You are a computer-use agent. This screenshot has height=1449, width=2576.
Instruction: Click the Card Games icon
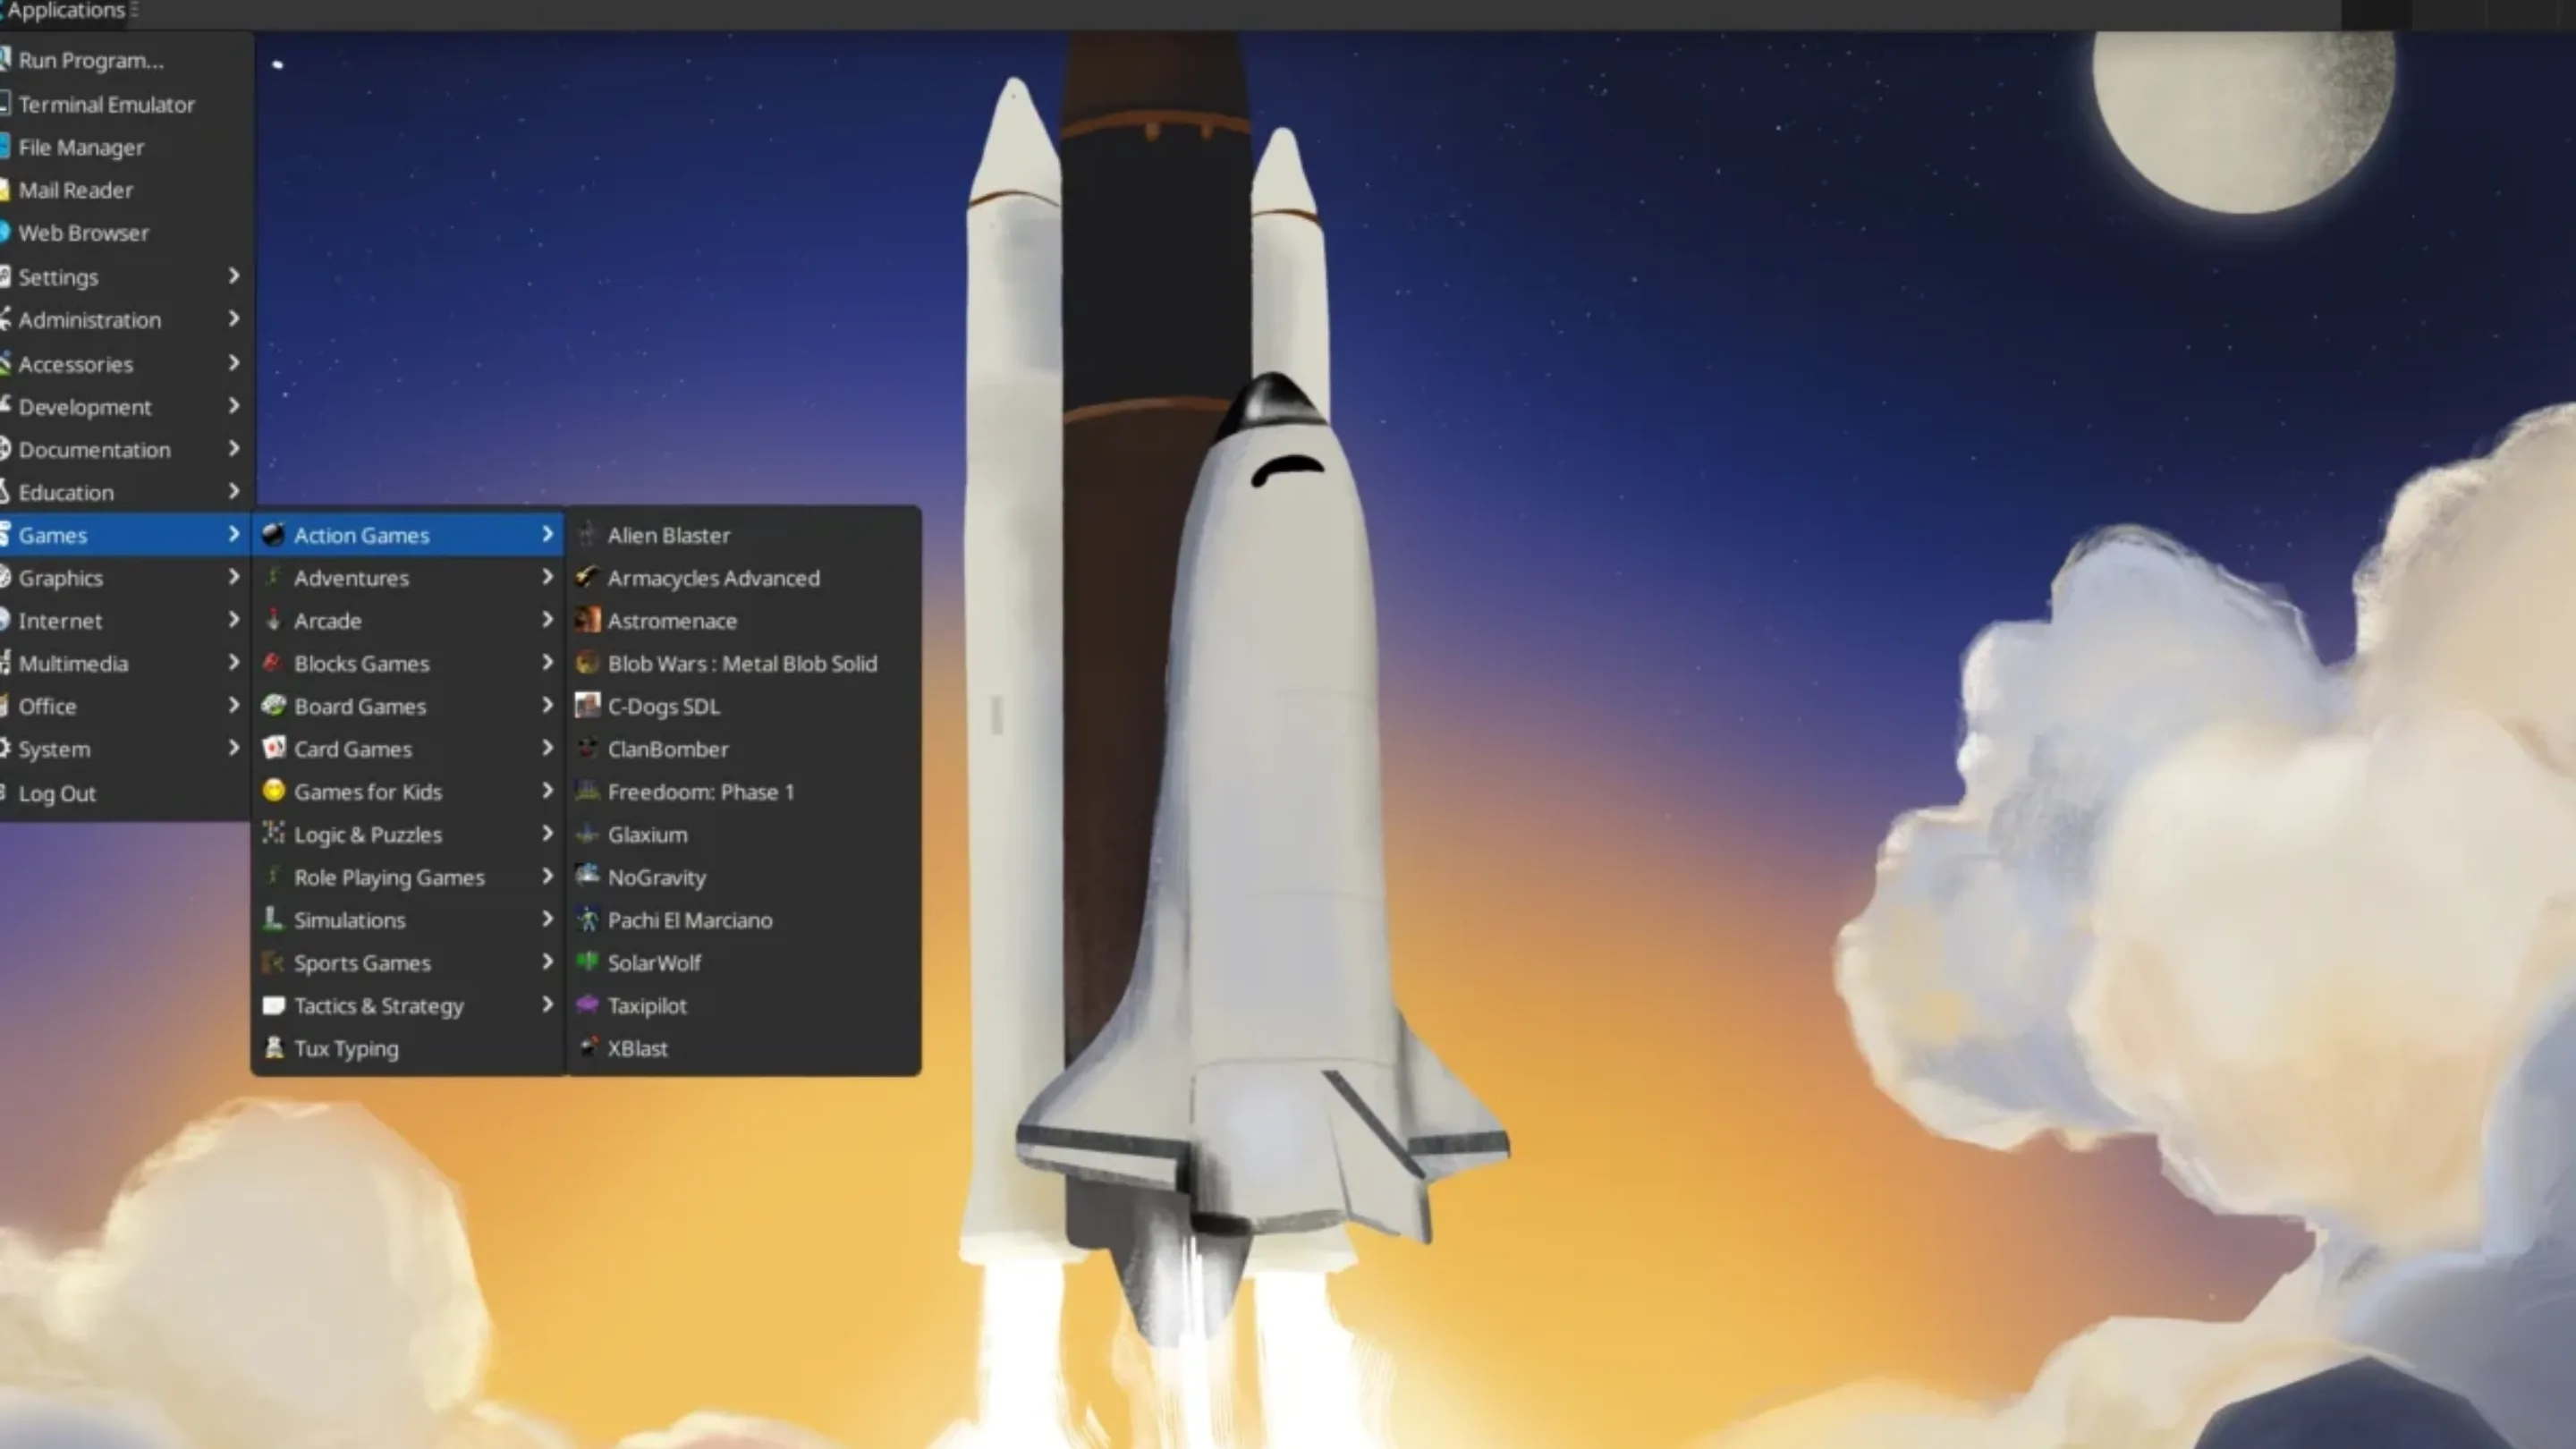(x=273, y=748)
